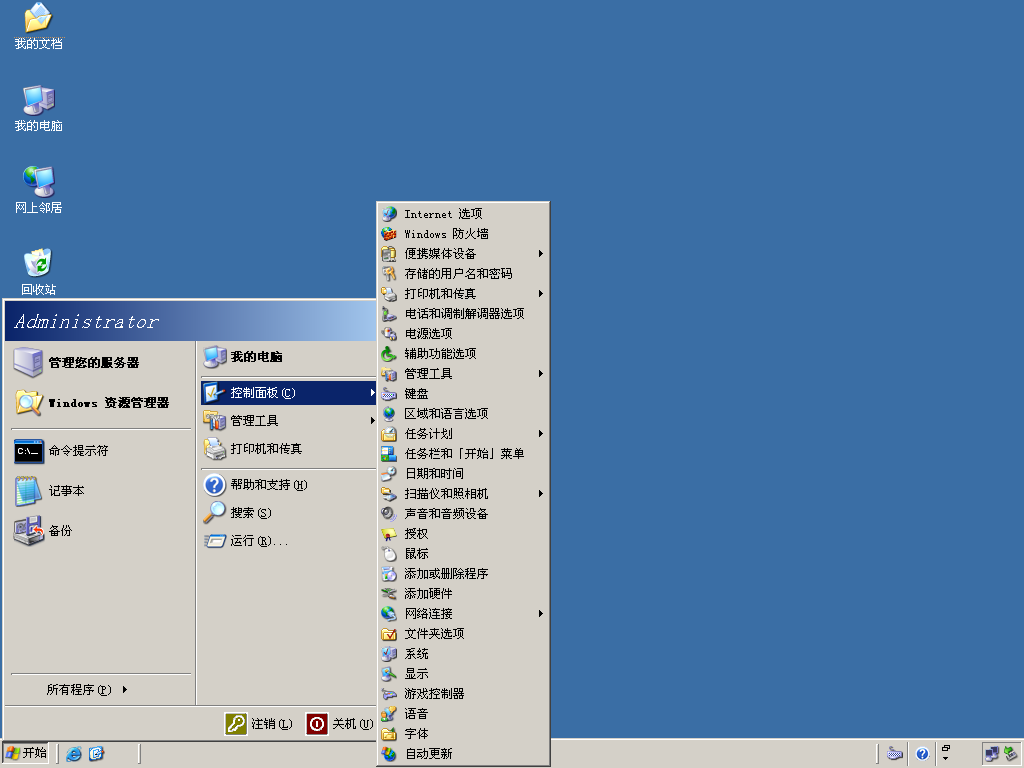Open the 我的文档 desktop icon
The height and width of the screenshot is (768, 1024).
pyautogui.click(x=38, y=26)
